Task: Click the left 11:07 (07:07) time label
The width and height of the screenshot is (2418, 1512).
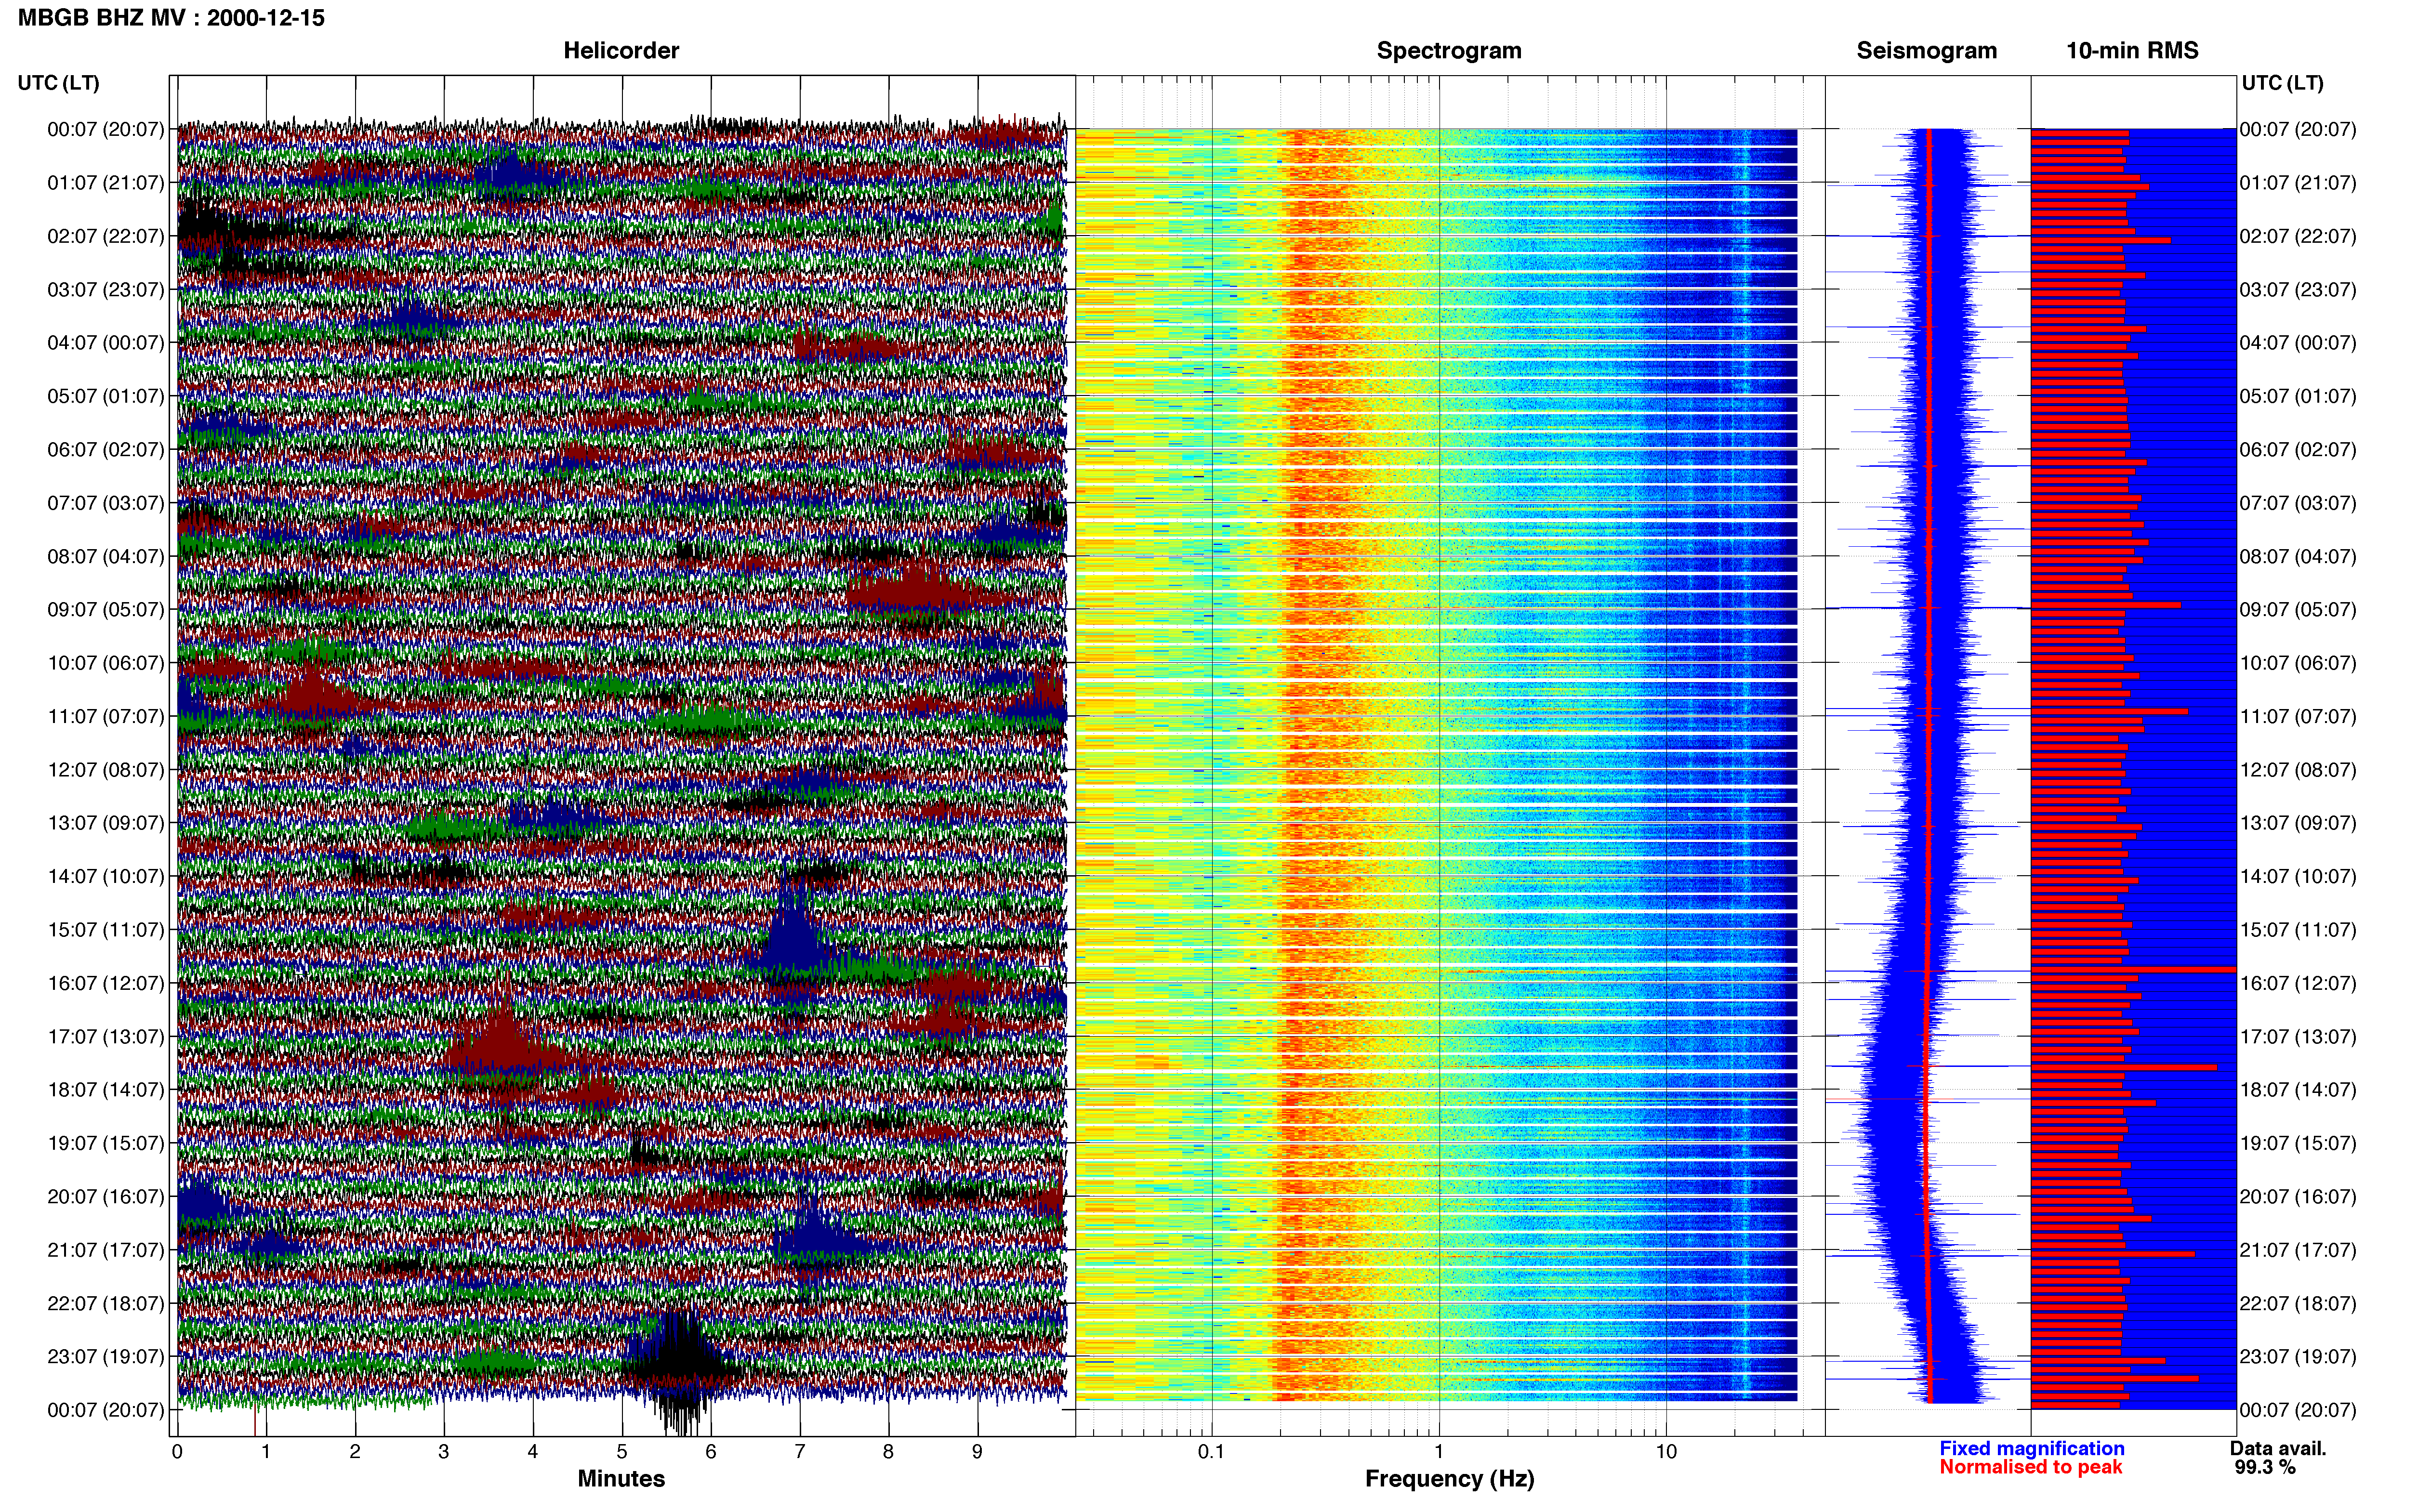Action: (x=106, y=716)
